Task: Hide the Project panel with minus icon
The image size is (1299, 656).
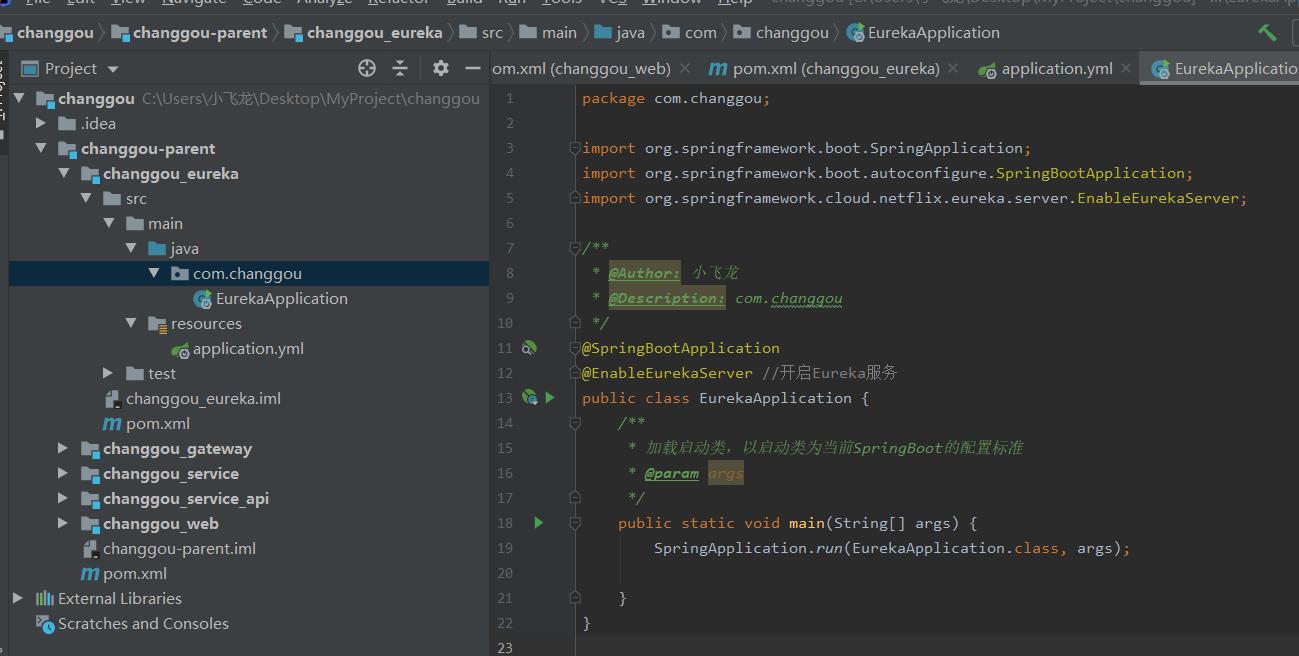Action: (x=472, y=68)
